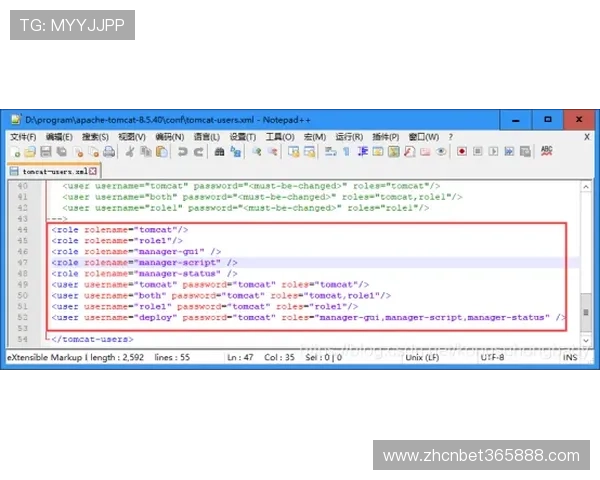
Task: Click the ABC spell check icon
Action: click(546, 151)
